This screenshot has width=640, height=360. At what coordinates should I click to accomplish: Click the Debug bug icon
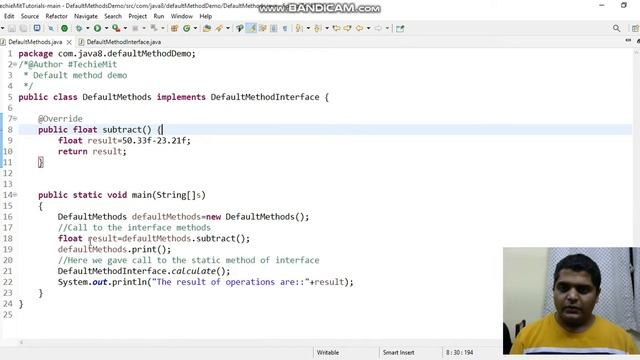[79, 28]
